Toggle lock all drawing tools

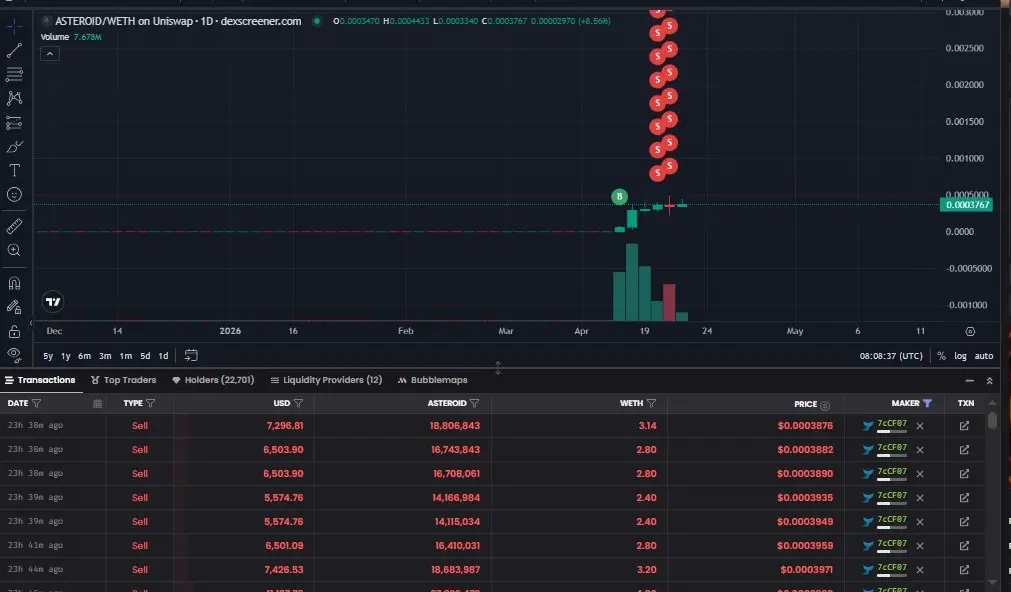pos(14,331)
